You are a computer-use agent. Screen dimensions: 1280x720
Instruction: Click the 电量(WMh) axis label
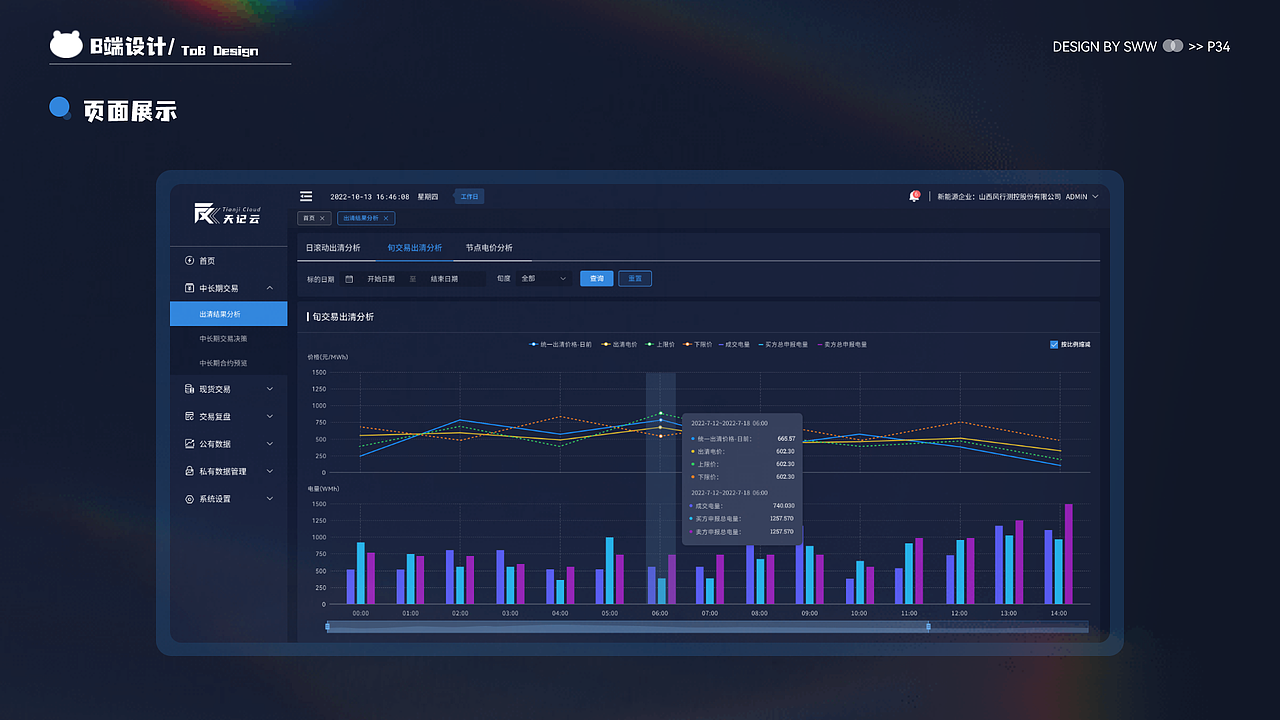325,488
